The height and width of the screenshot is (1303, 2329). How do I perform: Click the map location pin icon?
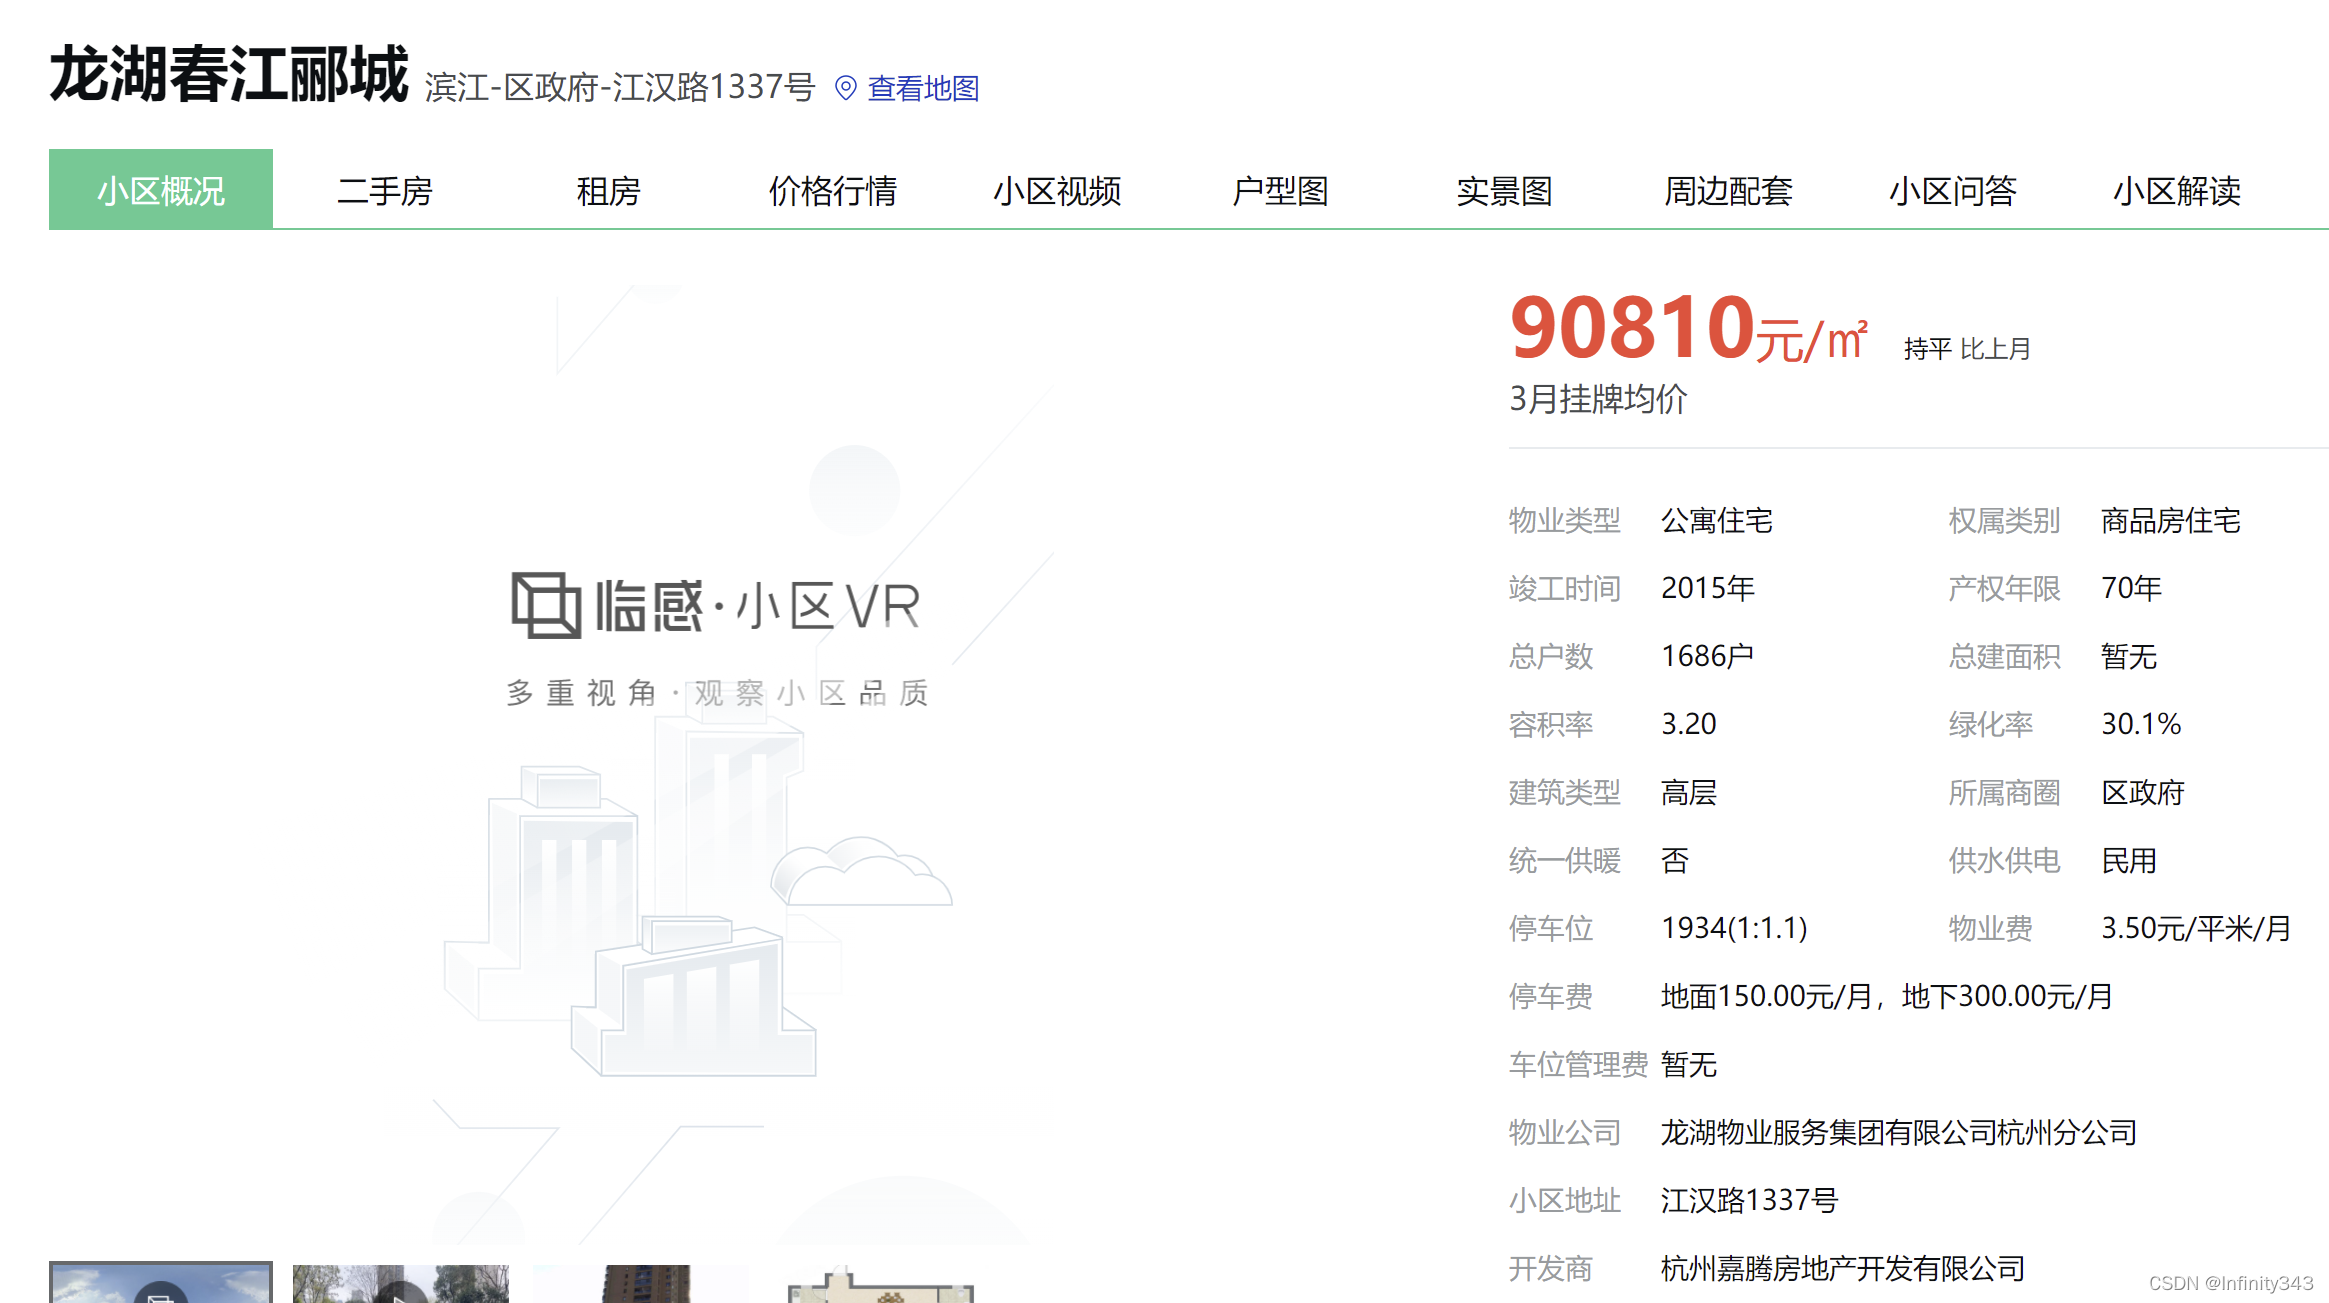(845, 88)
